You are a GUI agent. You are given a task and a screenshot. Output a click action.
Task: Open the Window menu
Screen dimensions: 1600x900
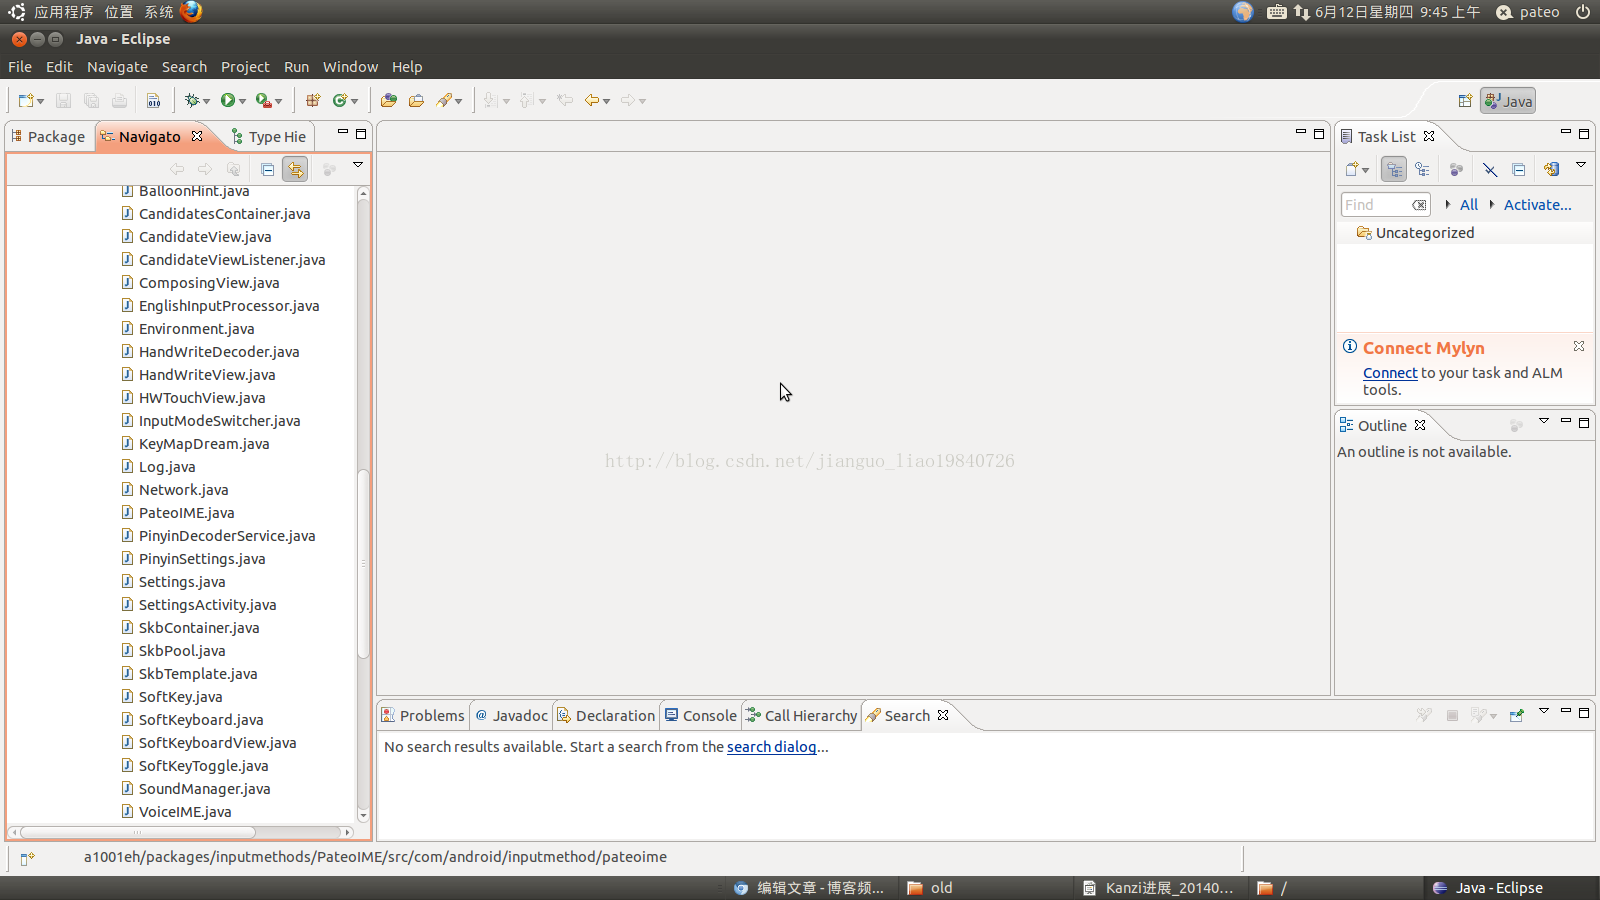pyautogui.click(x=350, y=67)
